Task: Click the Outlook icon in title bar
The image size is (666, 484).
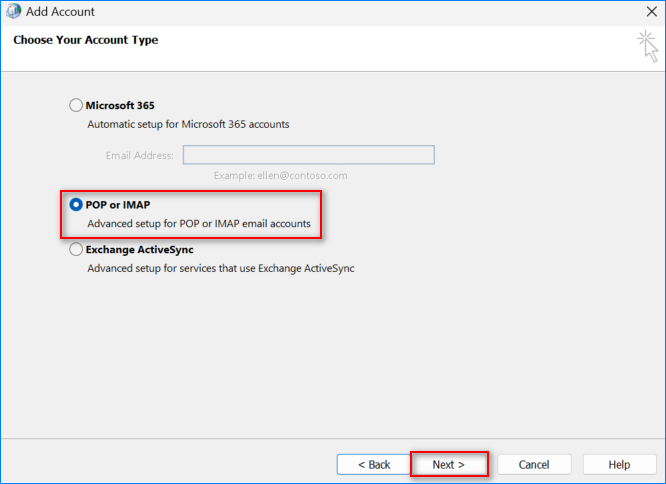Action: click(12, 12)
